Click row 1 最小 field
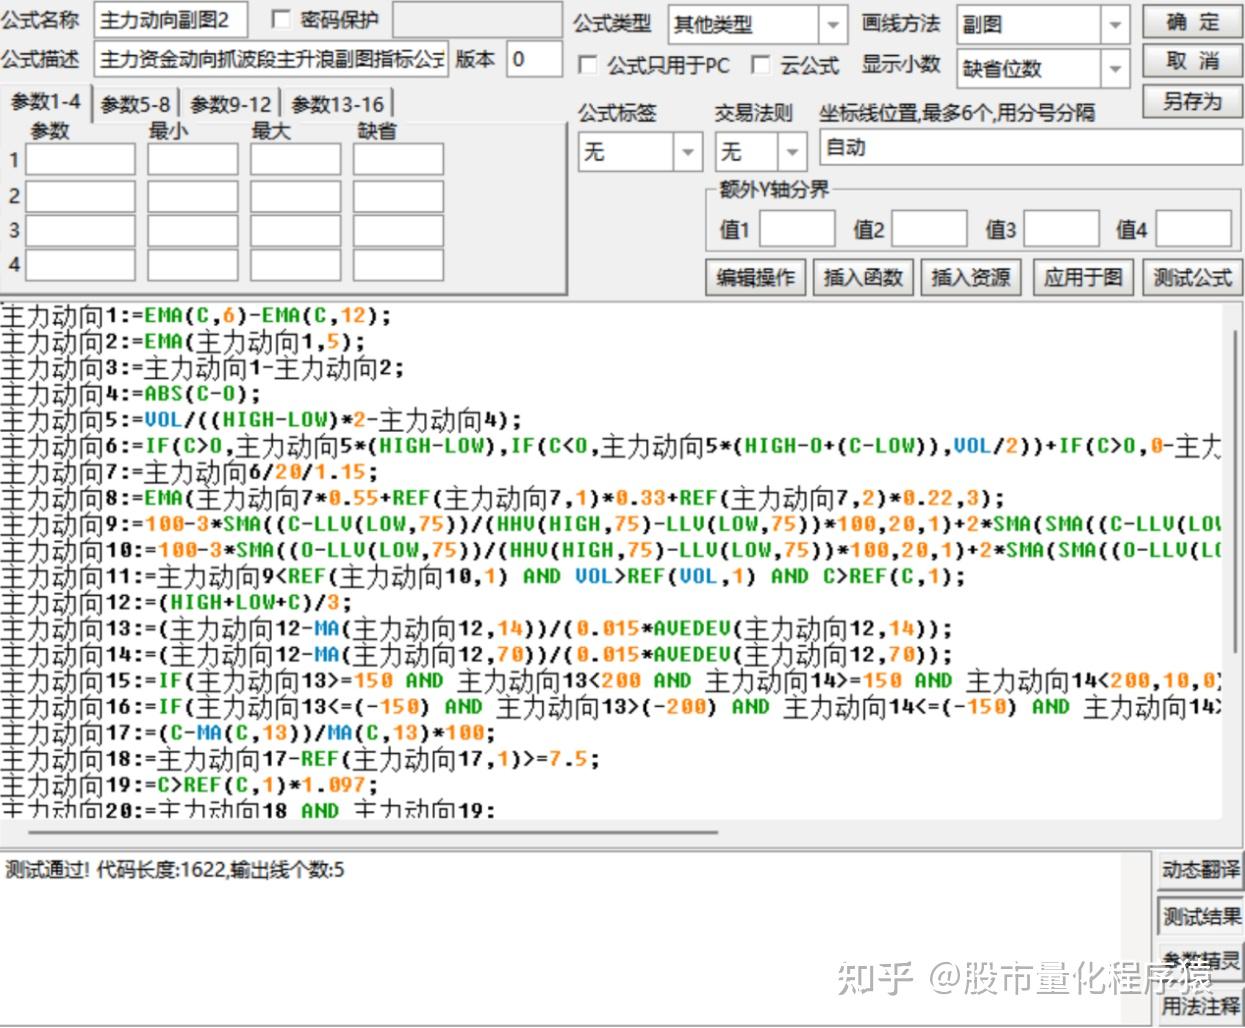Viewport: 1245px width, 1028px height. point(193,159)
